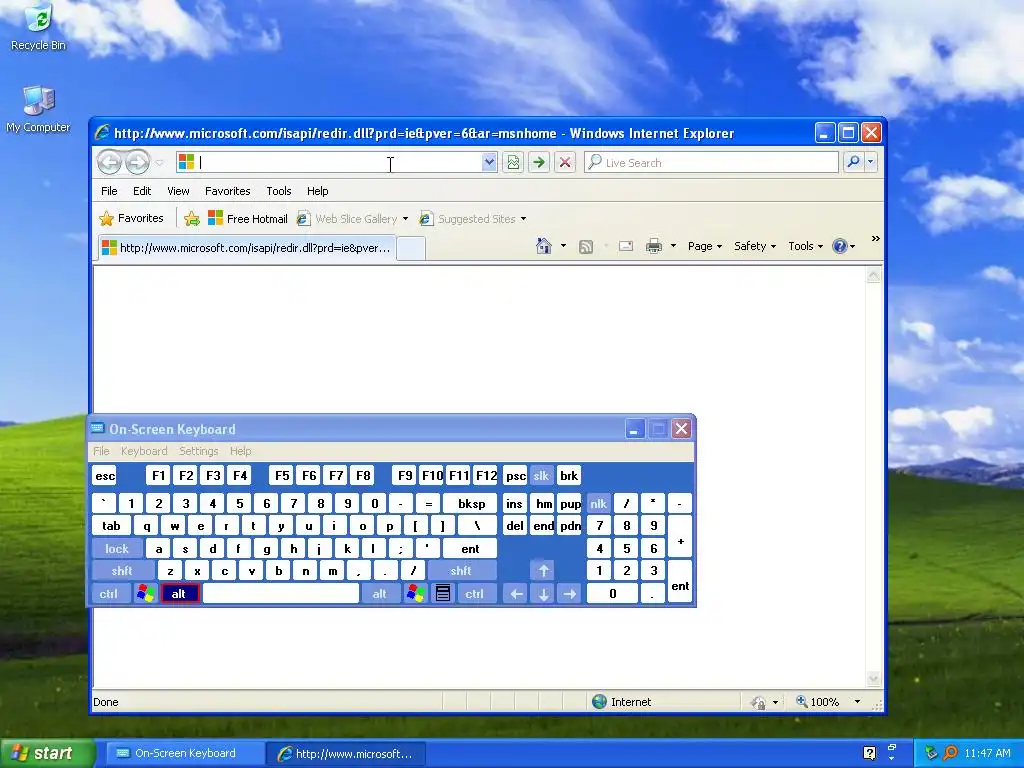Click the vertical scrollbar down arrow
Viewport: 1024px width, 768px height.
coord(874,679)
